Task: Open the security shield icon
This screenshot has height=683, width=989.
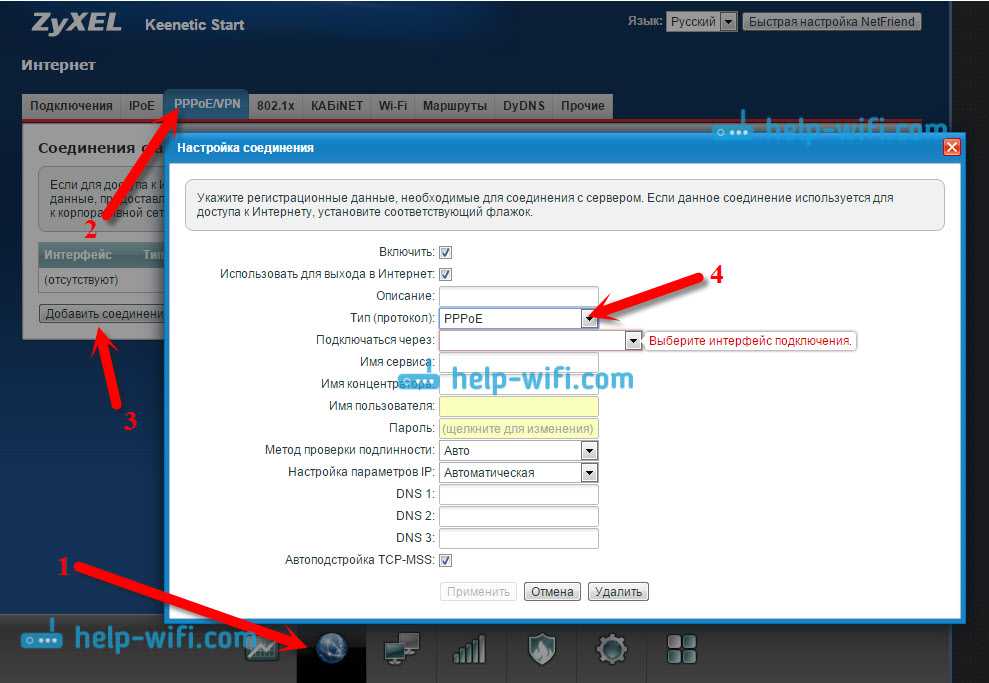Action: [x=541, y=648]
